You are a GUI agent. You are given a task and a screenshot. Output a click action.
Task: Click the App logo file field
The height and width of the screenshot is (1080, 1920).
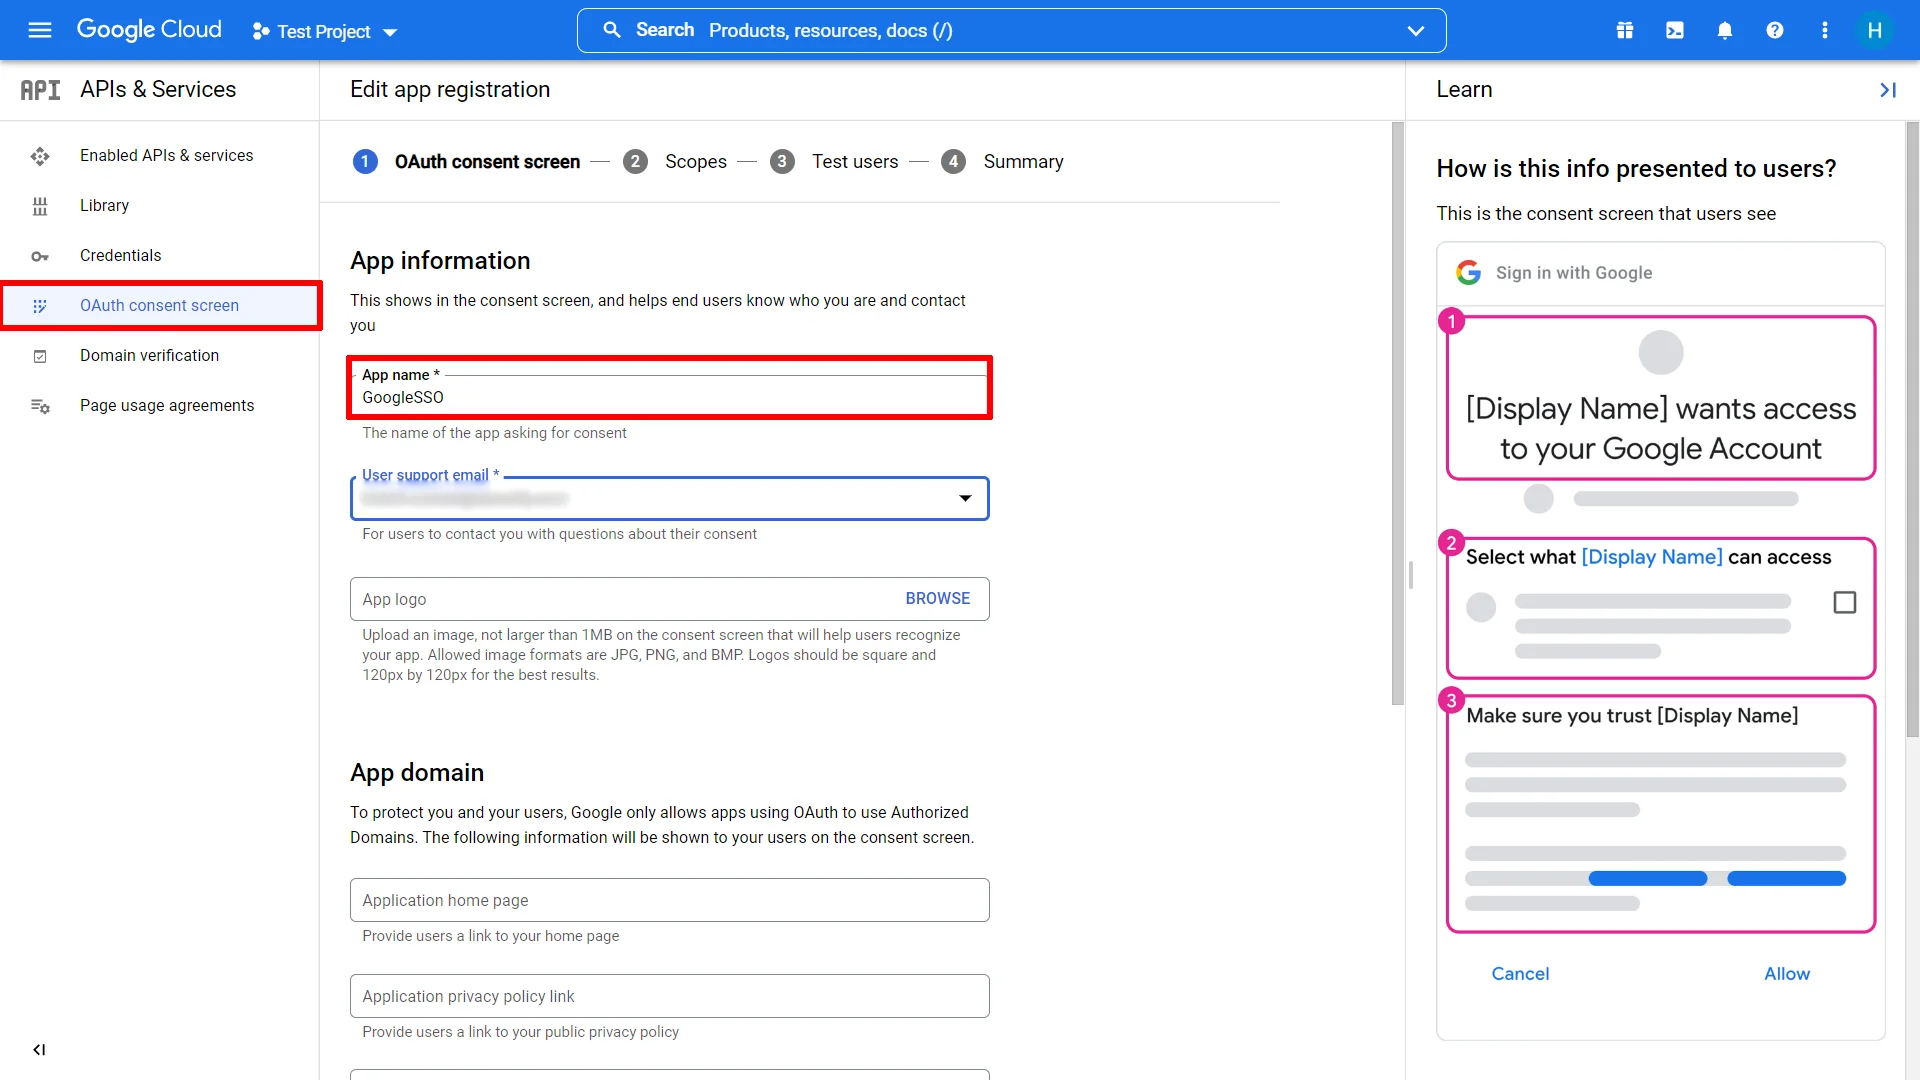[x=670, y=599]
